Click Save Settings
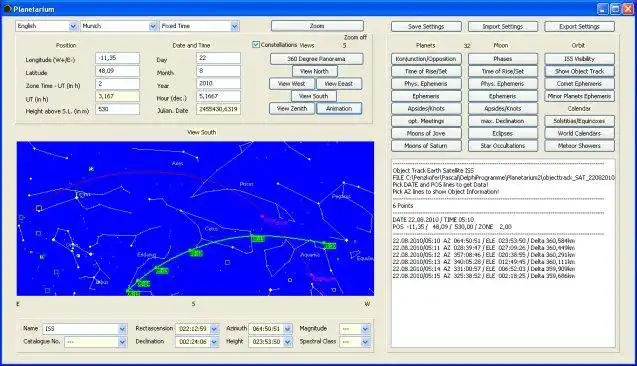Screen dimensions: 637x366 [x=426, y=26]
